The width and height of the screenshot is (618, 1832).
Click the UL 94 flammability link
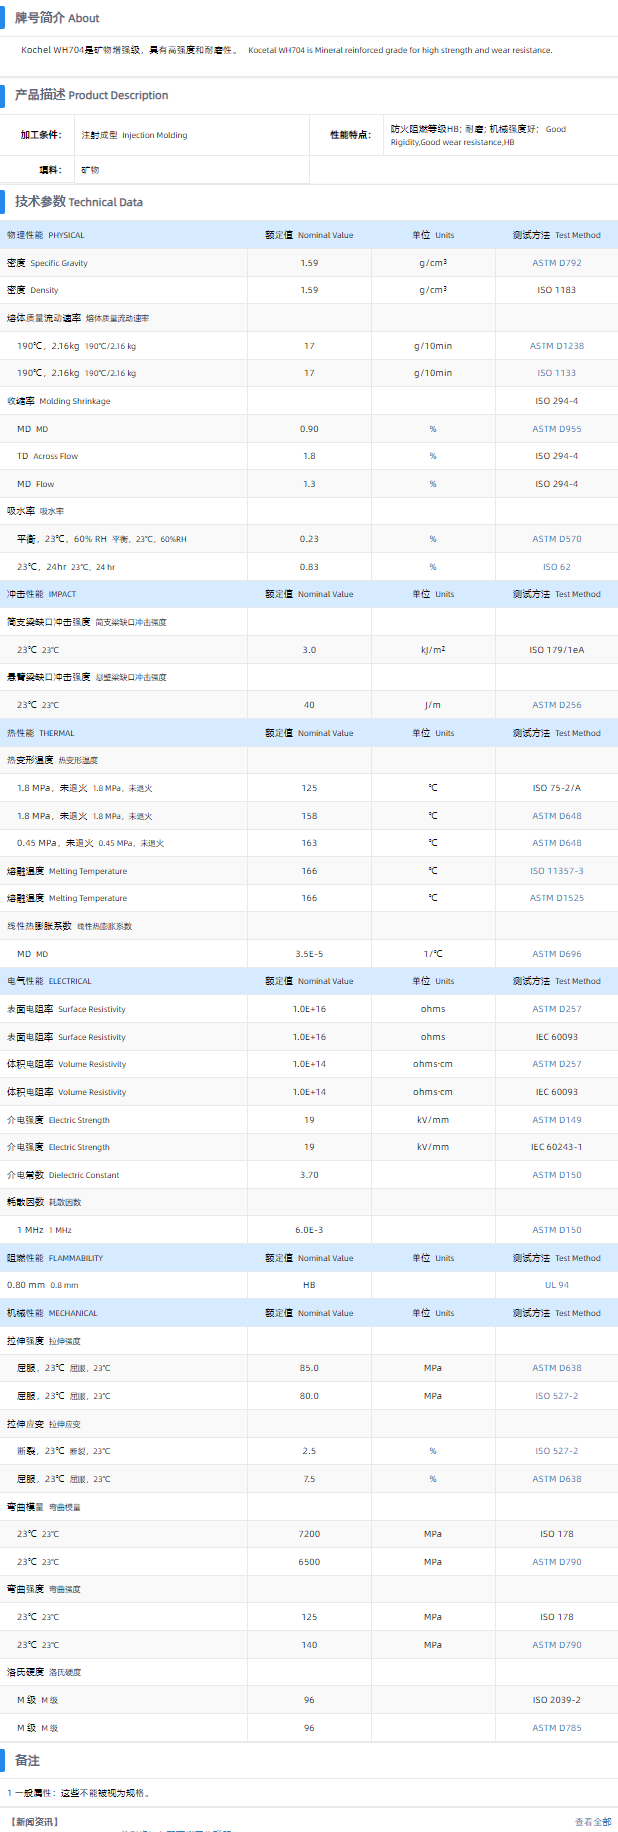coord(556,1285)
